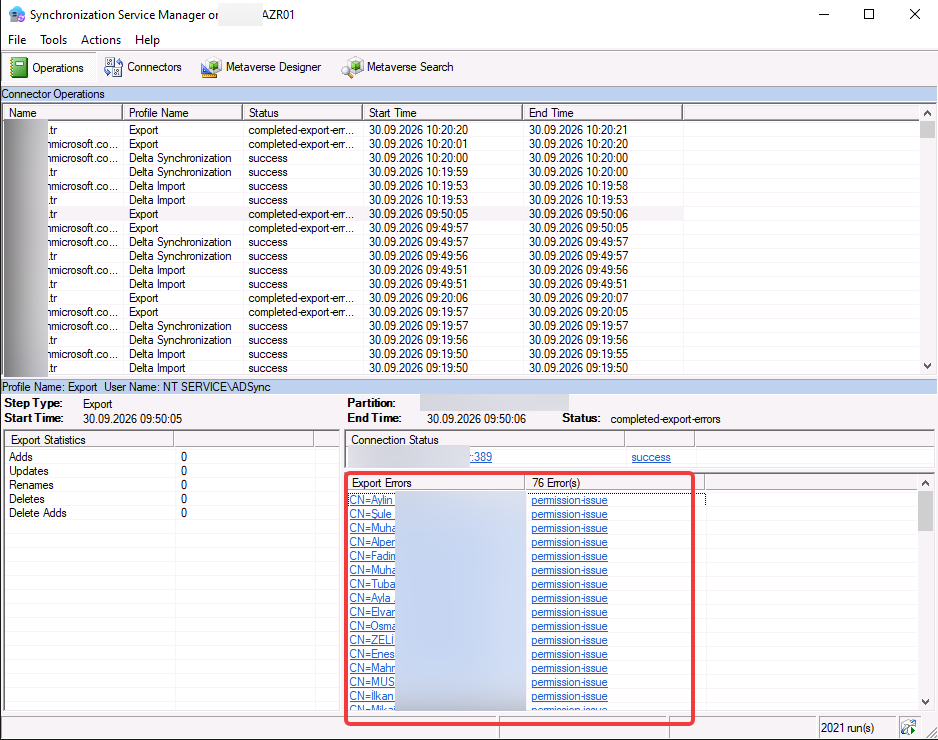Open the Connectors view
This screenshot has width=938, height=740.
click(142, 67)
